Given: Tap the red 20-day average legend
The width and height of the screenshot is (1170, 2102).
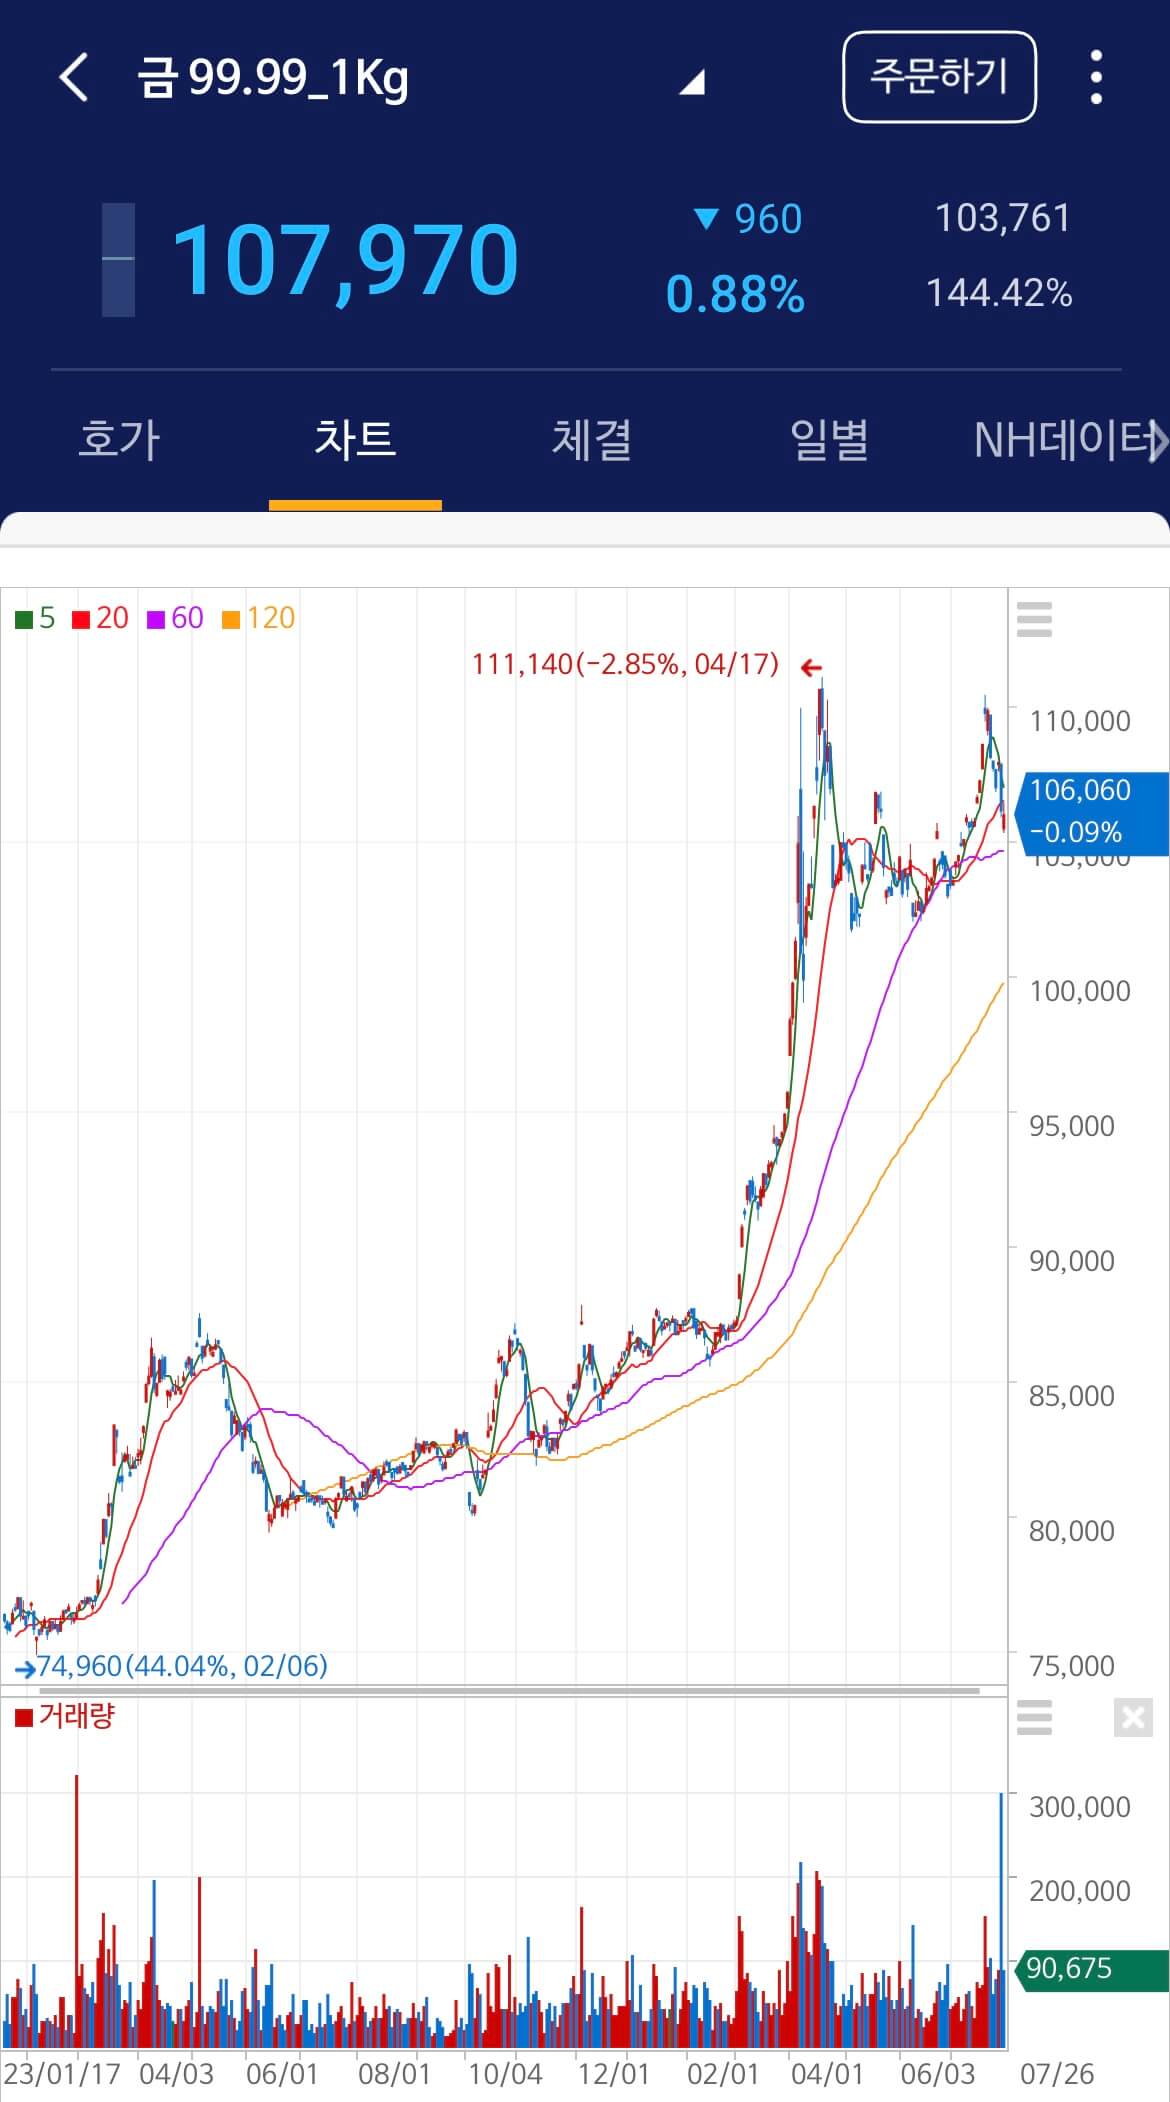Looking at the screenshot, I should pyautogui.click(x=100, y=618).
